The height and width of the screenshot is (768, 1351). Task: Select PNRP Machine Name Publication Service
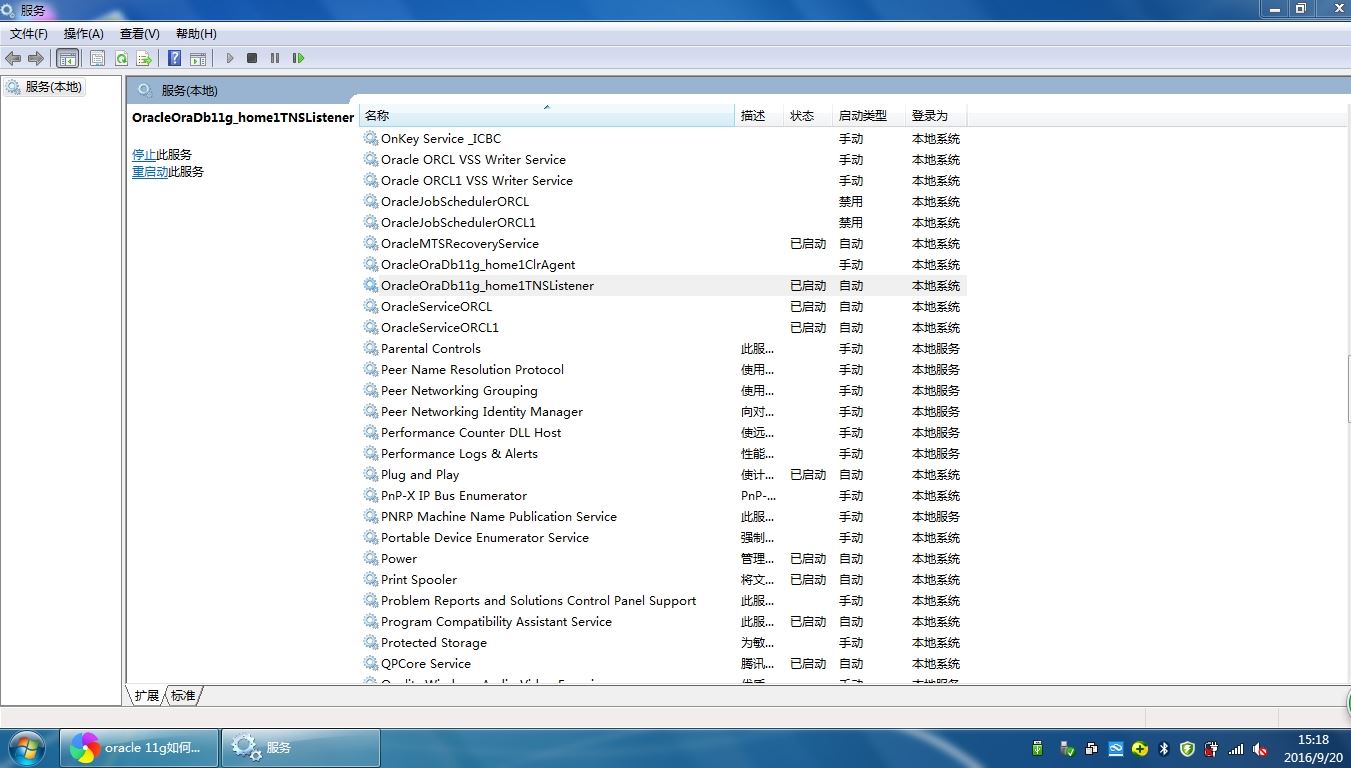tap(664, 517)
